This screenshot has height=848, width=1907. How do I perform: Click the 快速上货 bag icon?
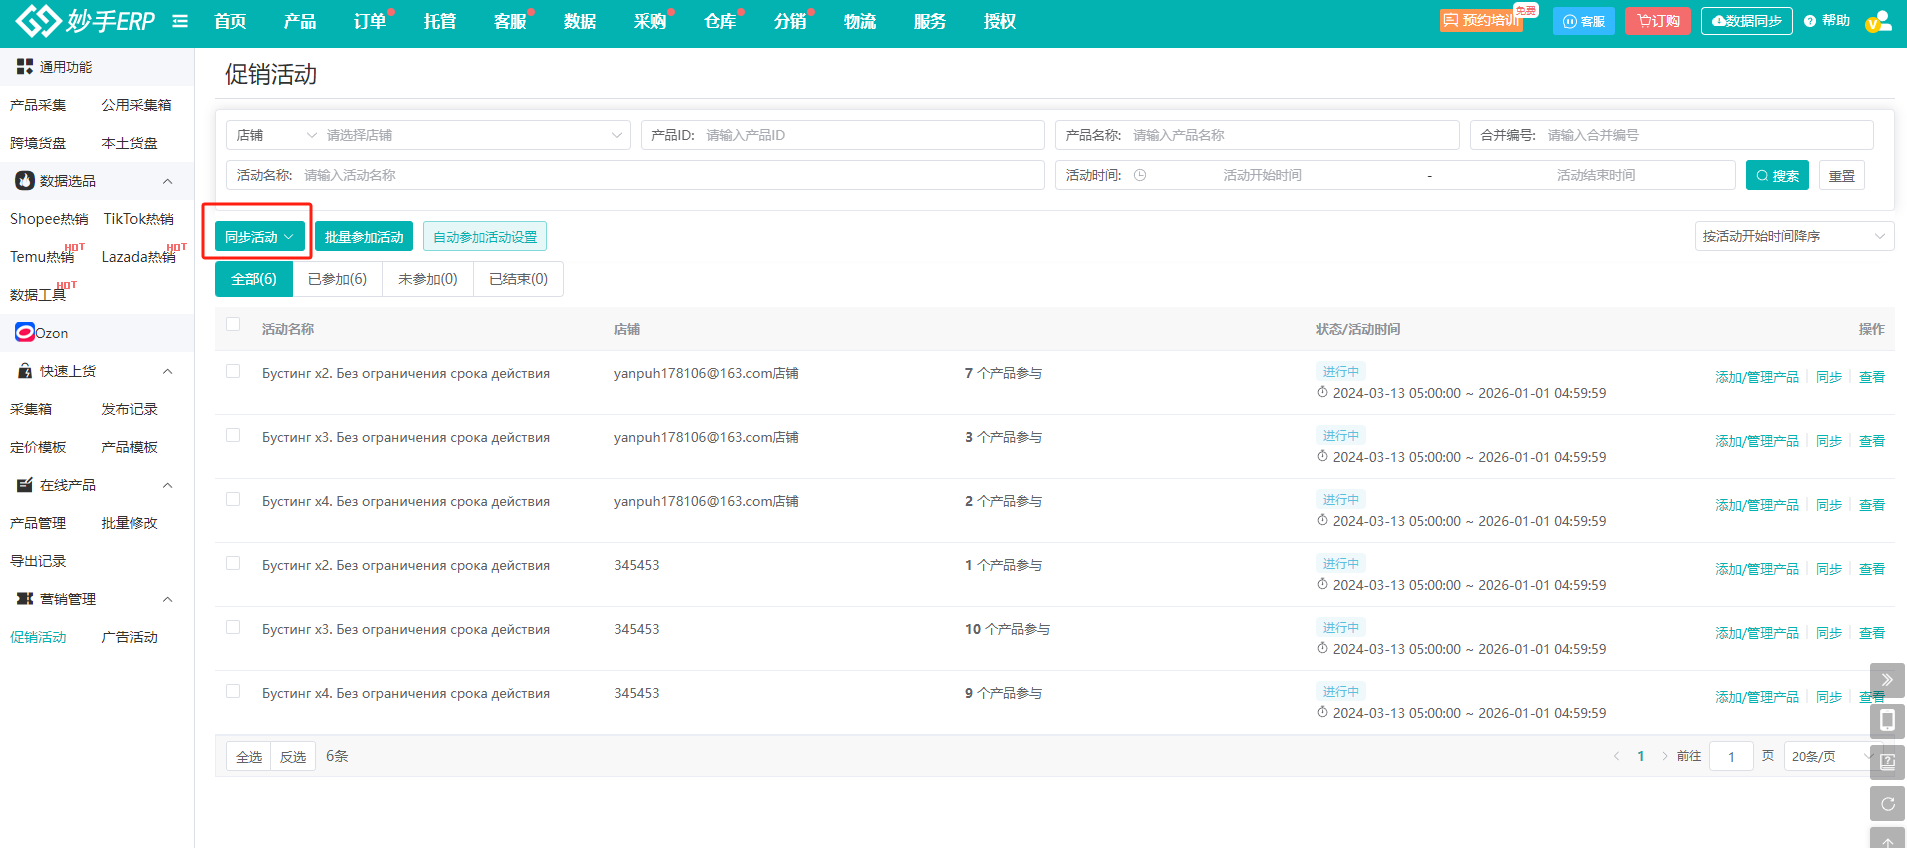(x=25, y=371)
